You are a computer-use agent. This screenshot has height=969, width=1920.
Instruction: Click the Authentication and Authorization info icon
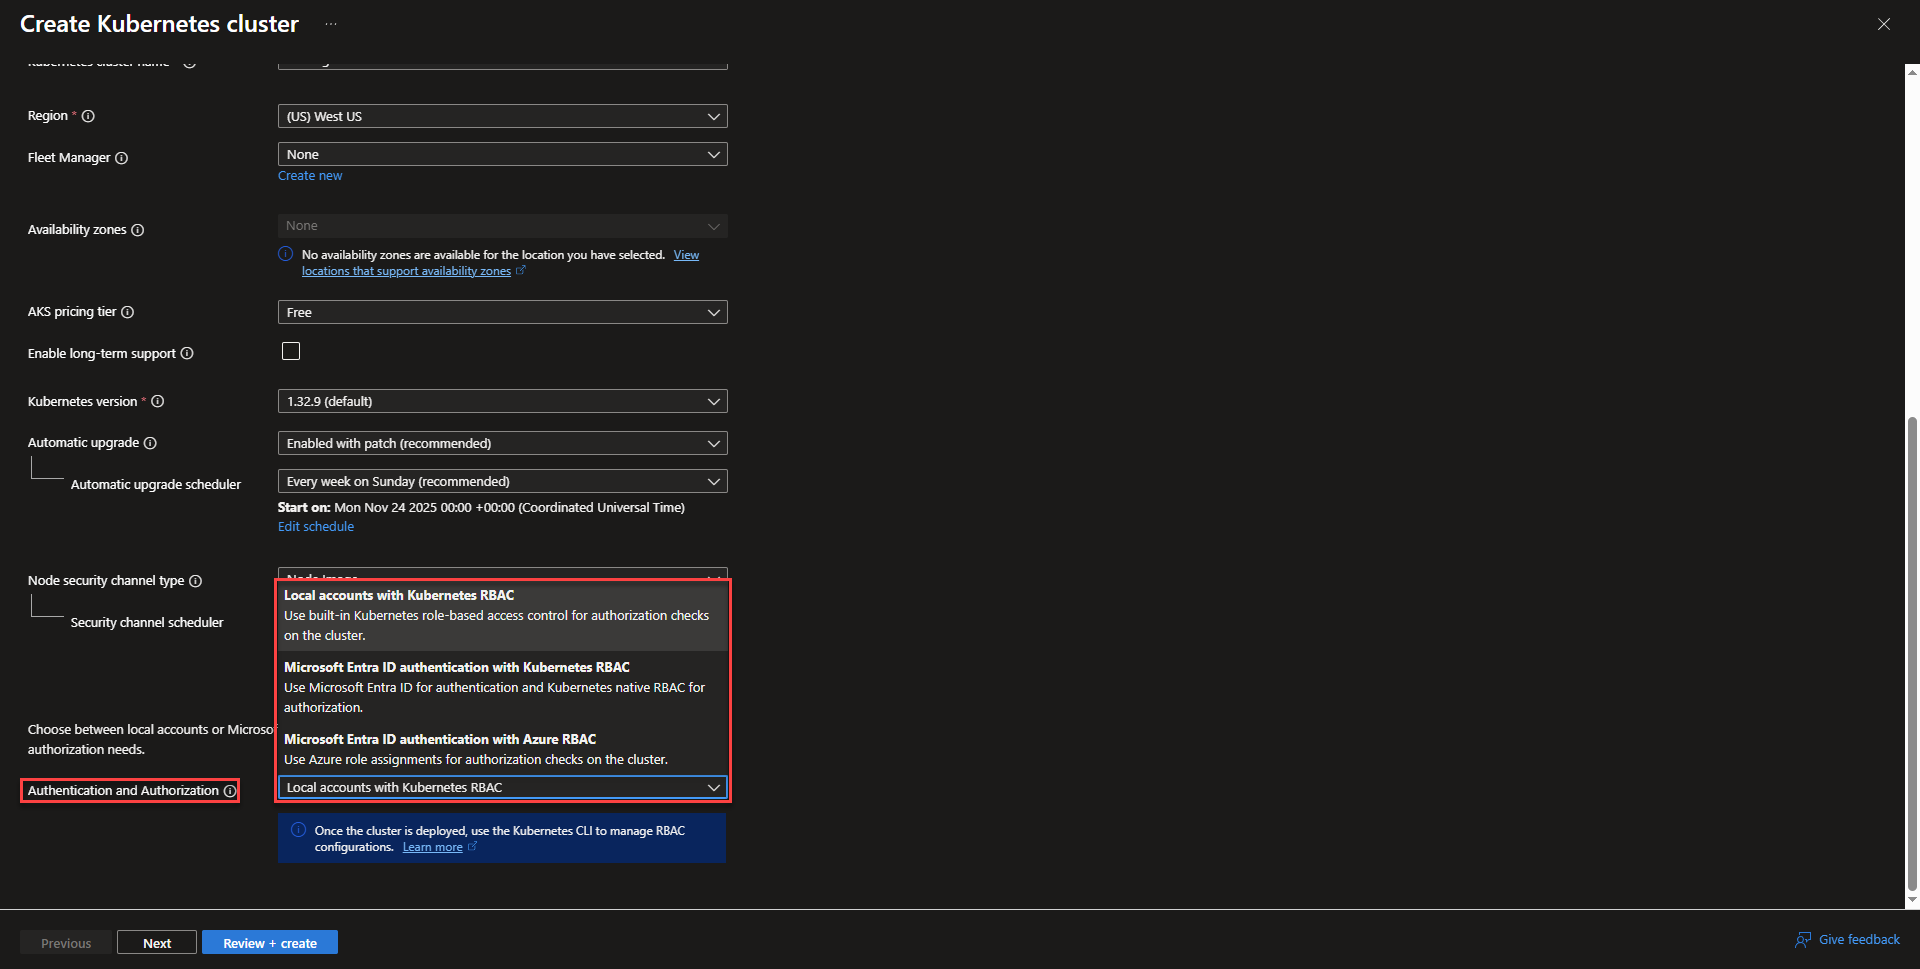pos(230,791)
